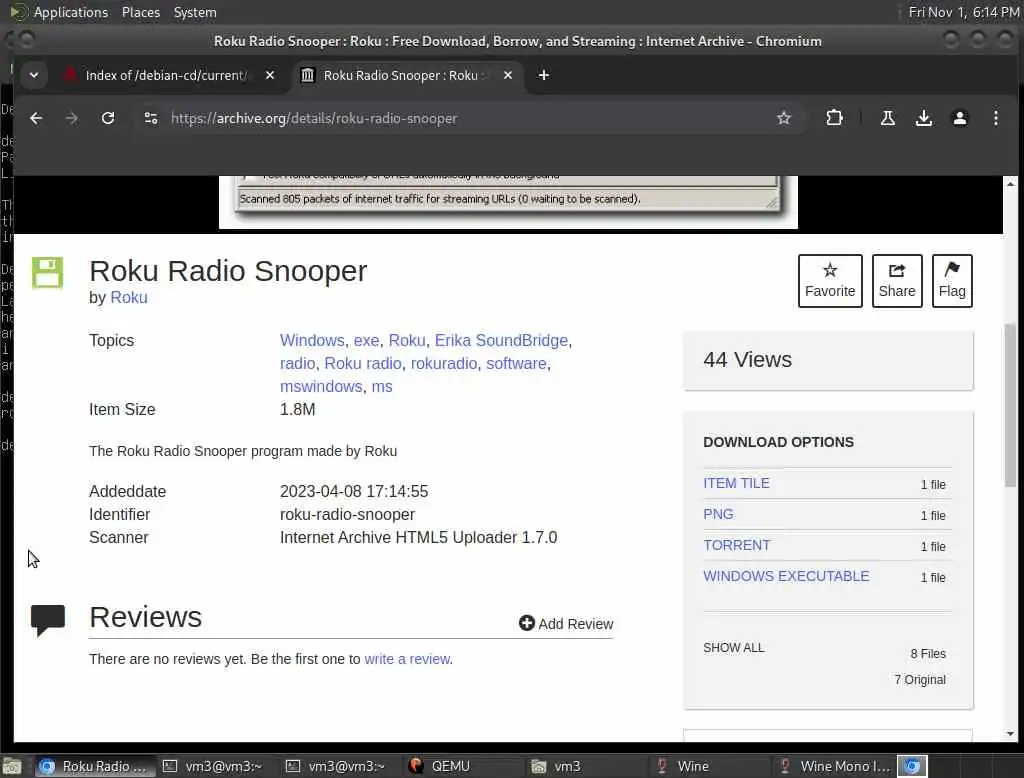
Task: Open the software topic link
Action: click(x=516, y=363)
